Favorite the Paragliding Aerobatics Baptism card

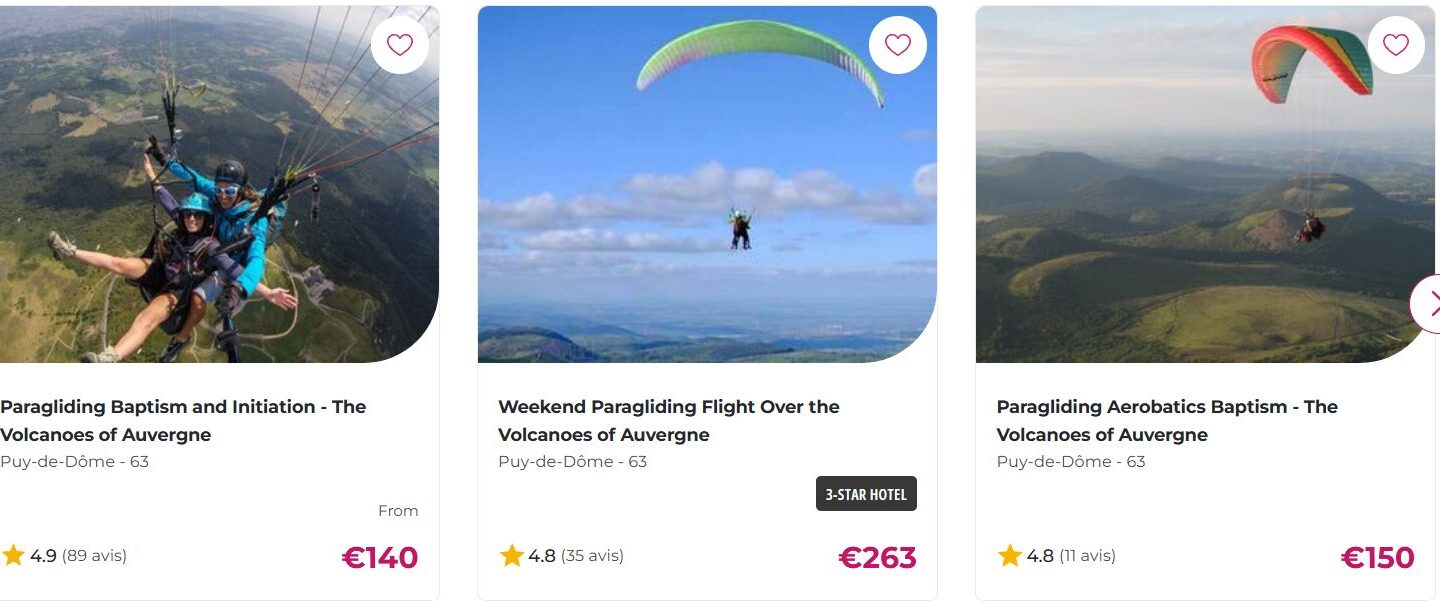click(x=1395, y=45)
